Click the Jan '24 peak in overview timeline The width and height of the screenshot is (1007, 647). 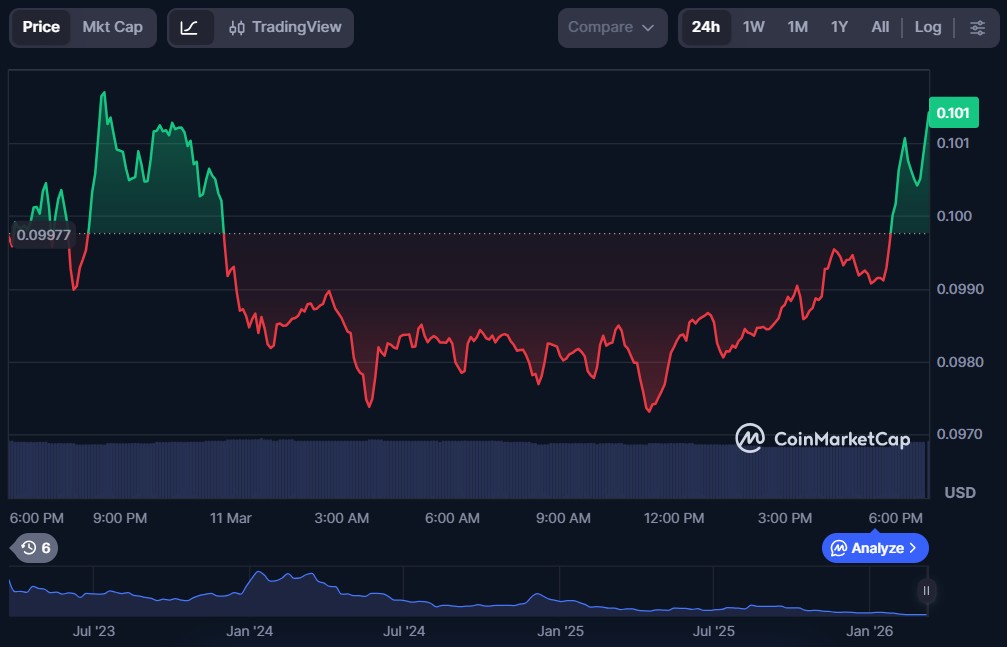click(260, 575)
